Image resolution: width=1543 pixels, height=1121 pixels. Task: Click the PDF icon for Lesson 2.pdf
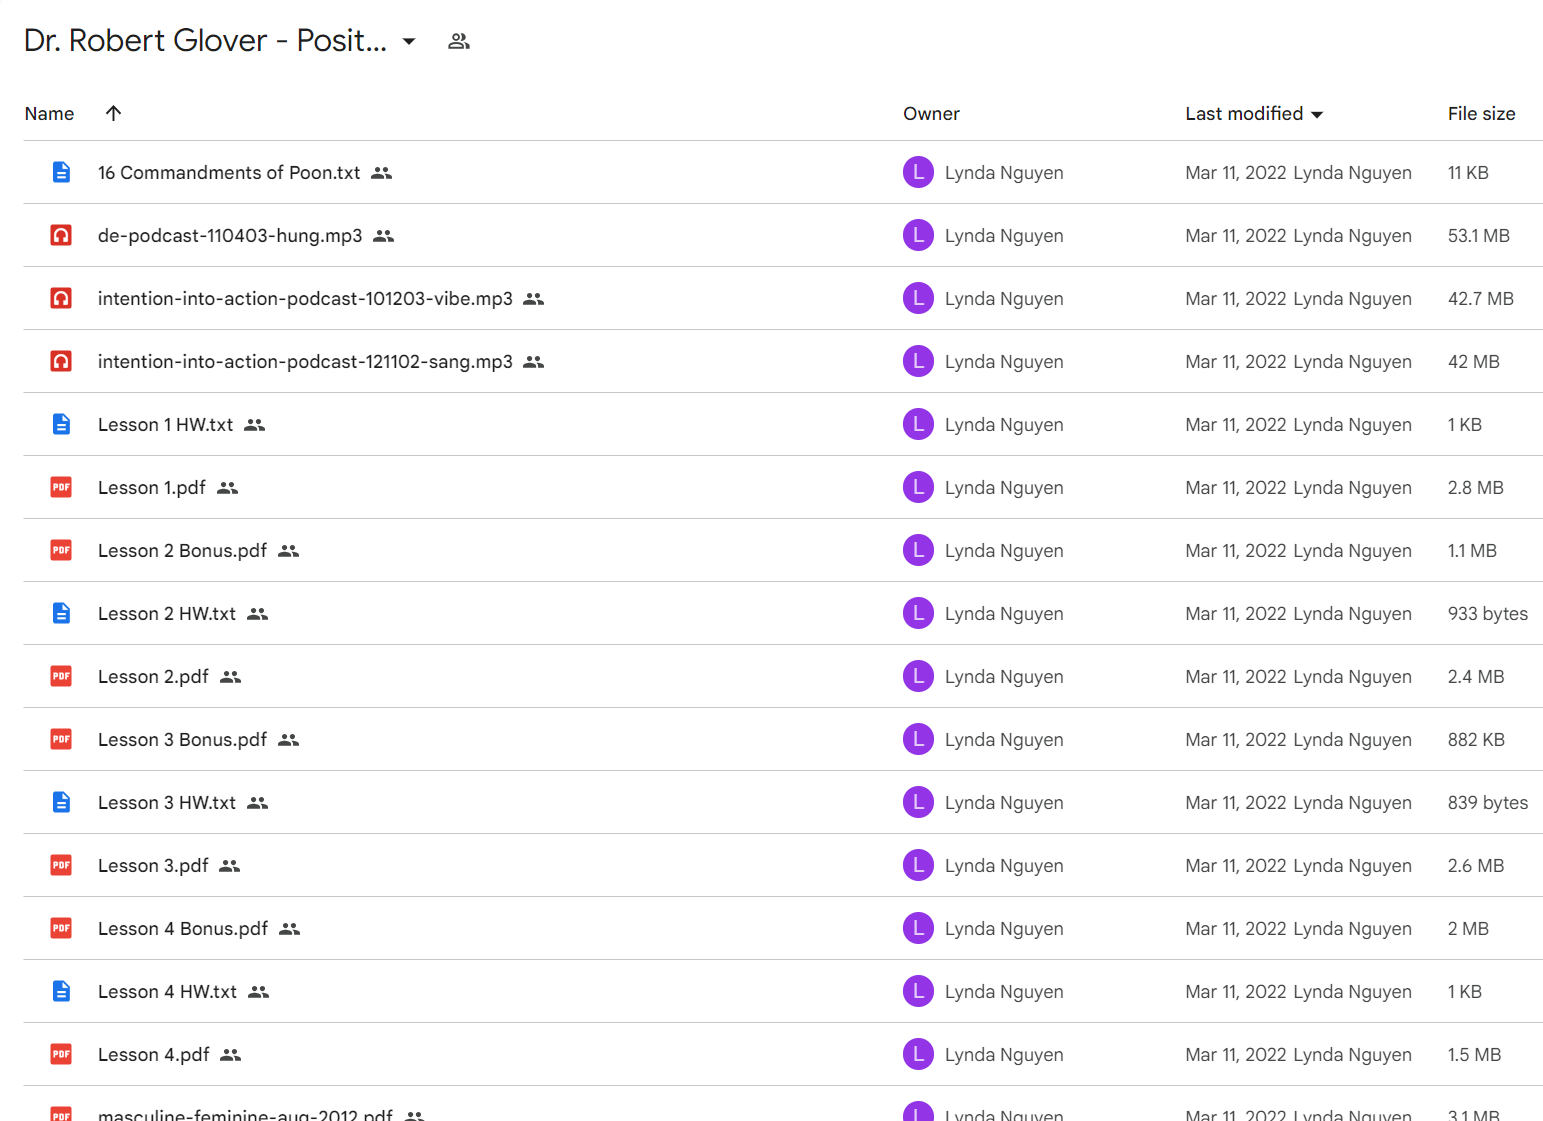pos(61,676)
